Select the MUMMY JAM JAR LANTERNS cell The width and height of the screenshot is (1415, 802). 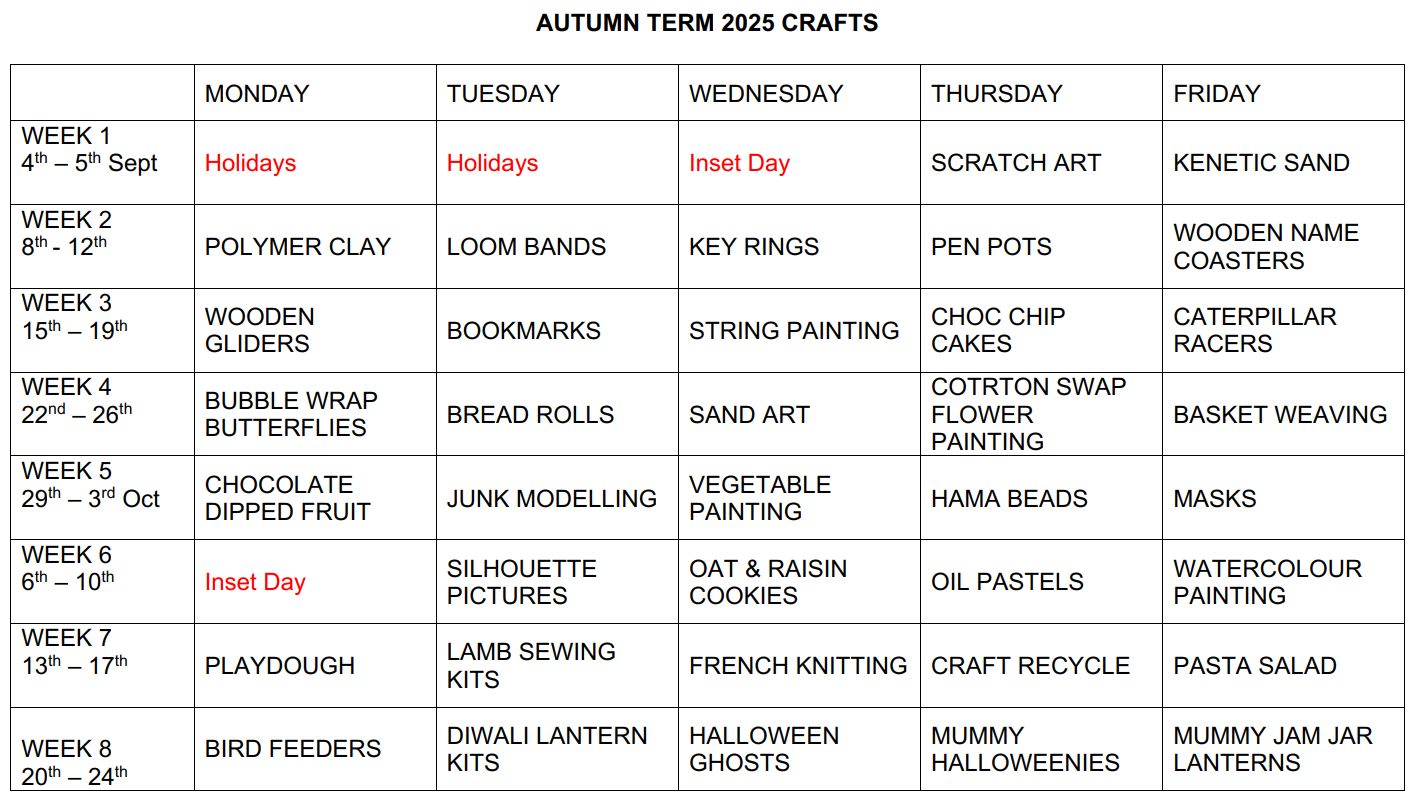click(1272, 749)
